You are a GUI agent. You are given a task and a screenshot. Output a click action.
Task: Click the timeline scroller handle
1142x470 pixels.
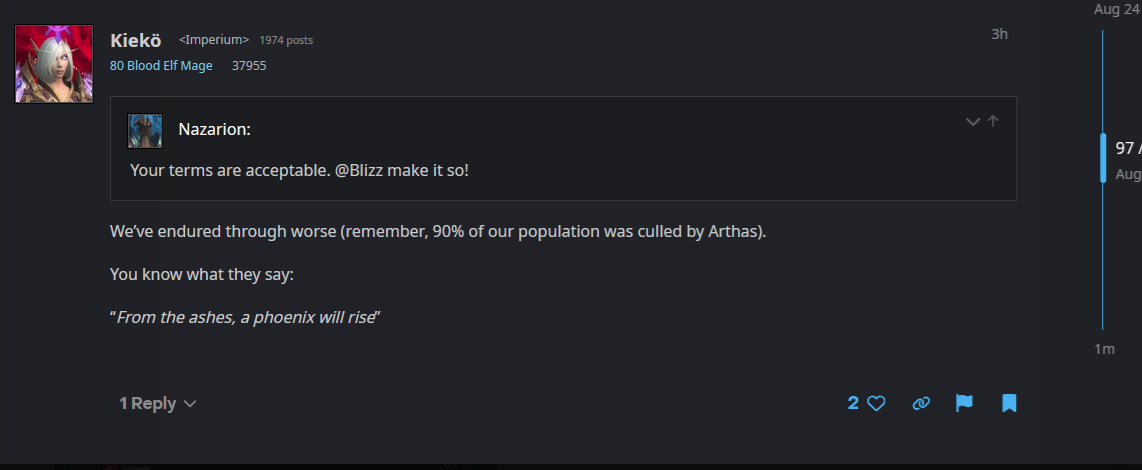[1103, 158]
